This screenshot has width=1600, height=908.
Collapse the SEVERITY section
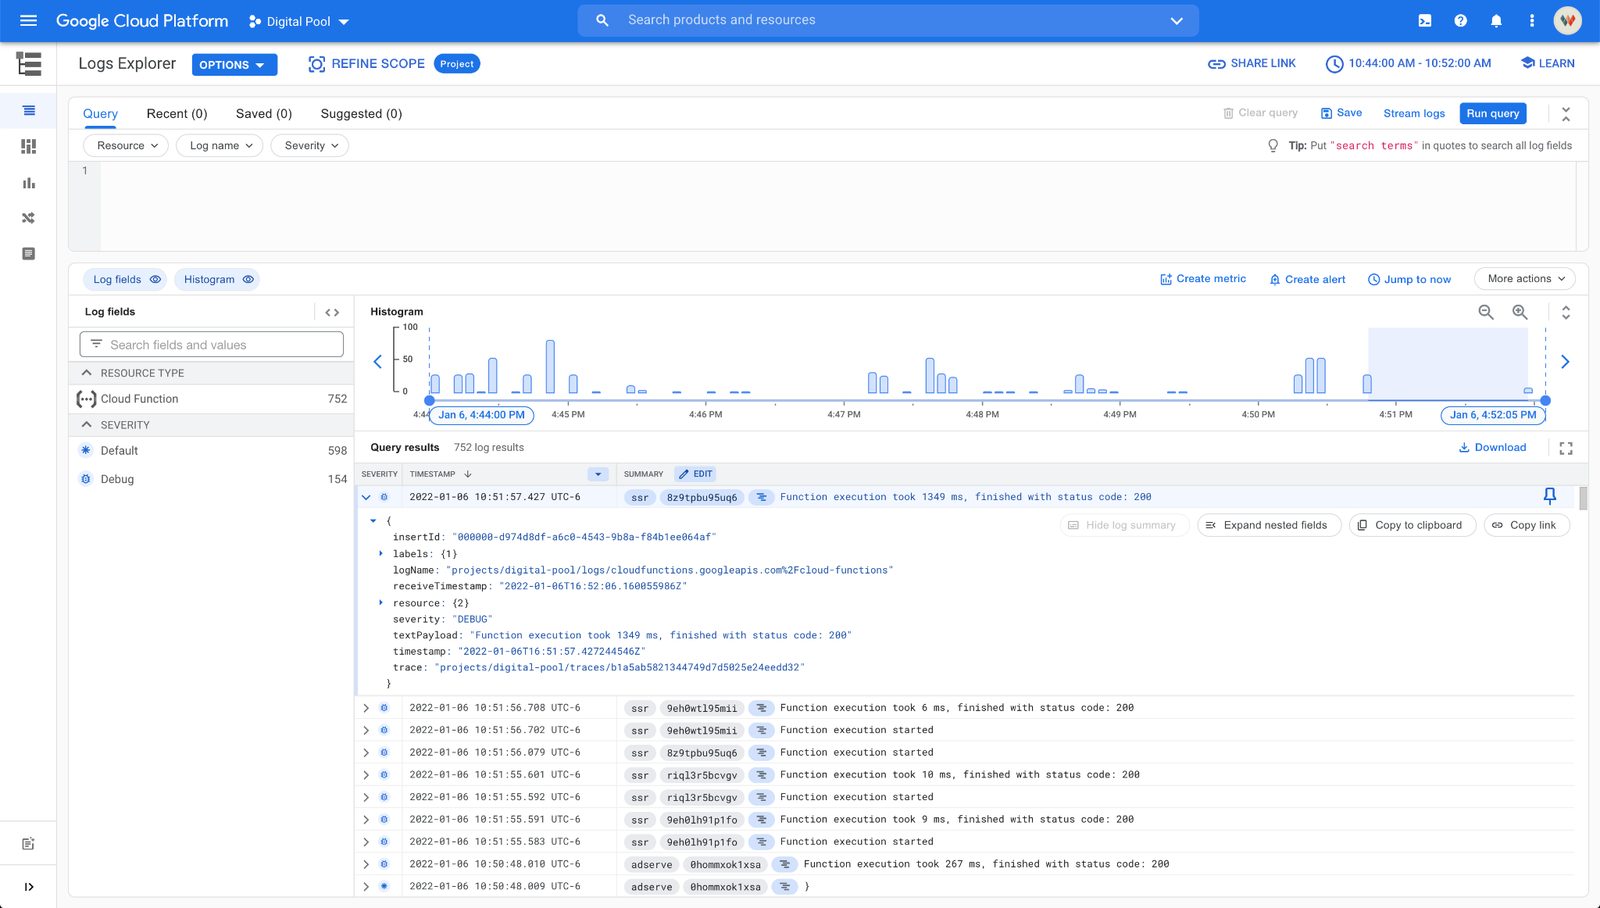tap(86, 425)
